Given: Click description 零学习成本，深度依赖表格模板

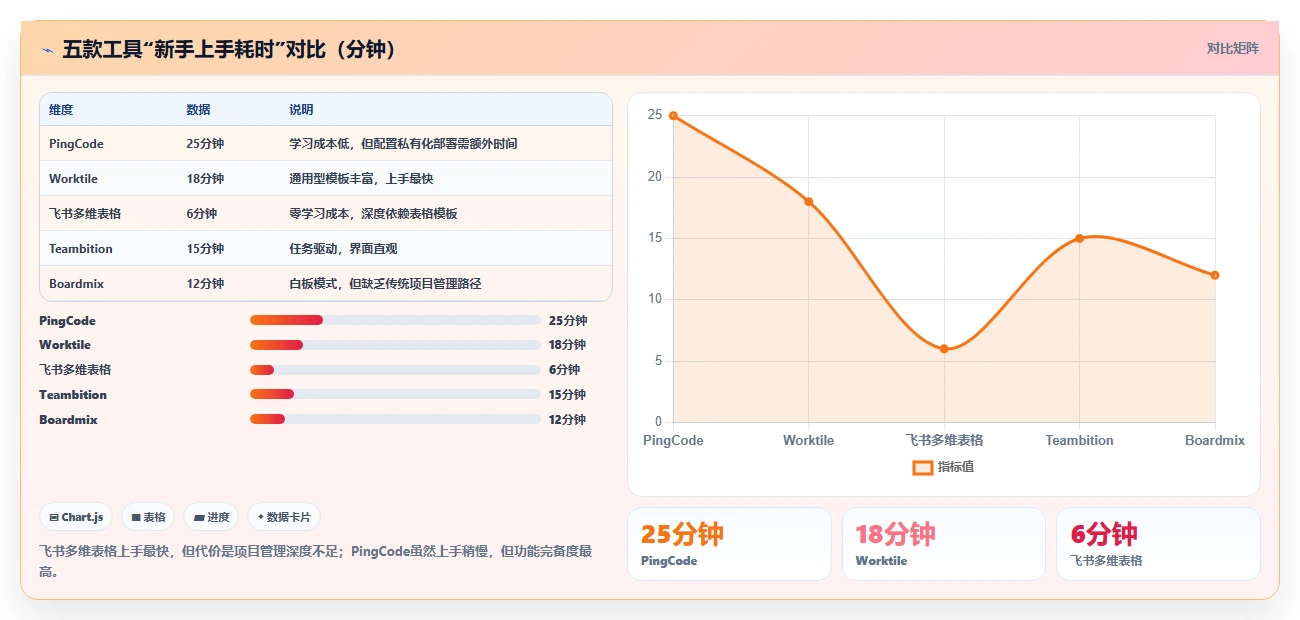Looking at the screenshot, I should [x=373, y=214].
